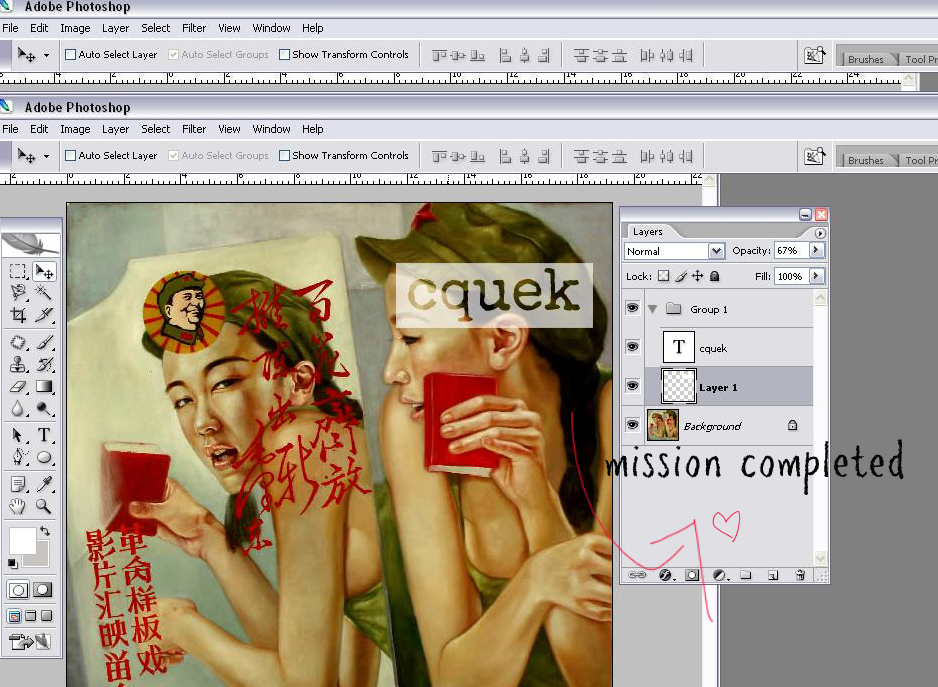Click the foreground color swatch

pos(22,541)
